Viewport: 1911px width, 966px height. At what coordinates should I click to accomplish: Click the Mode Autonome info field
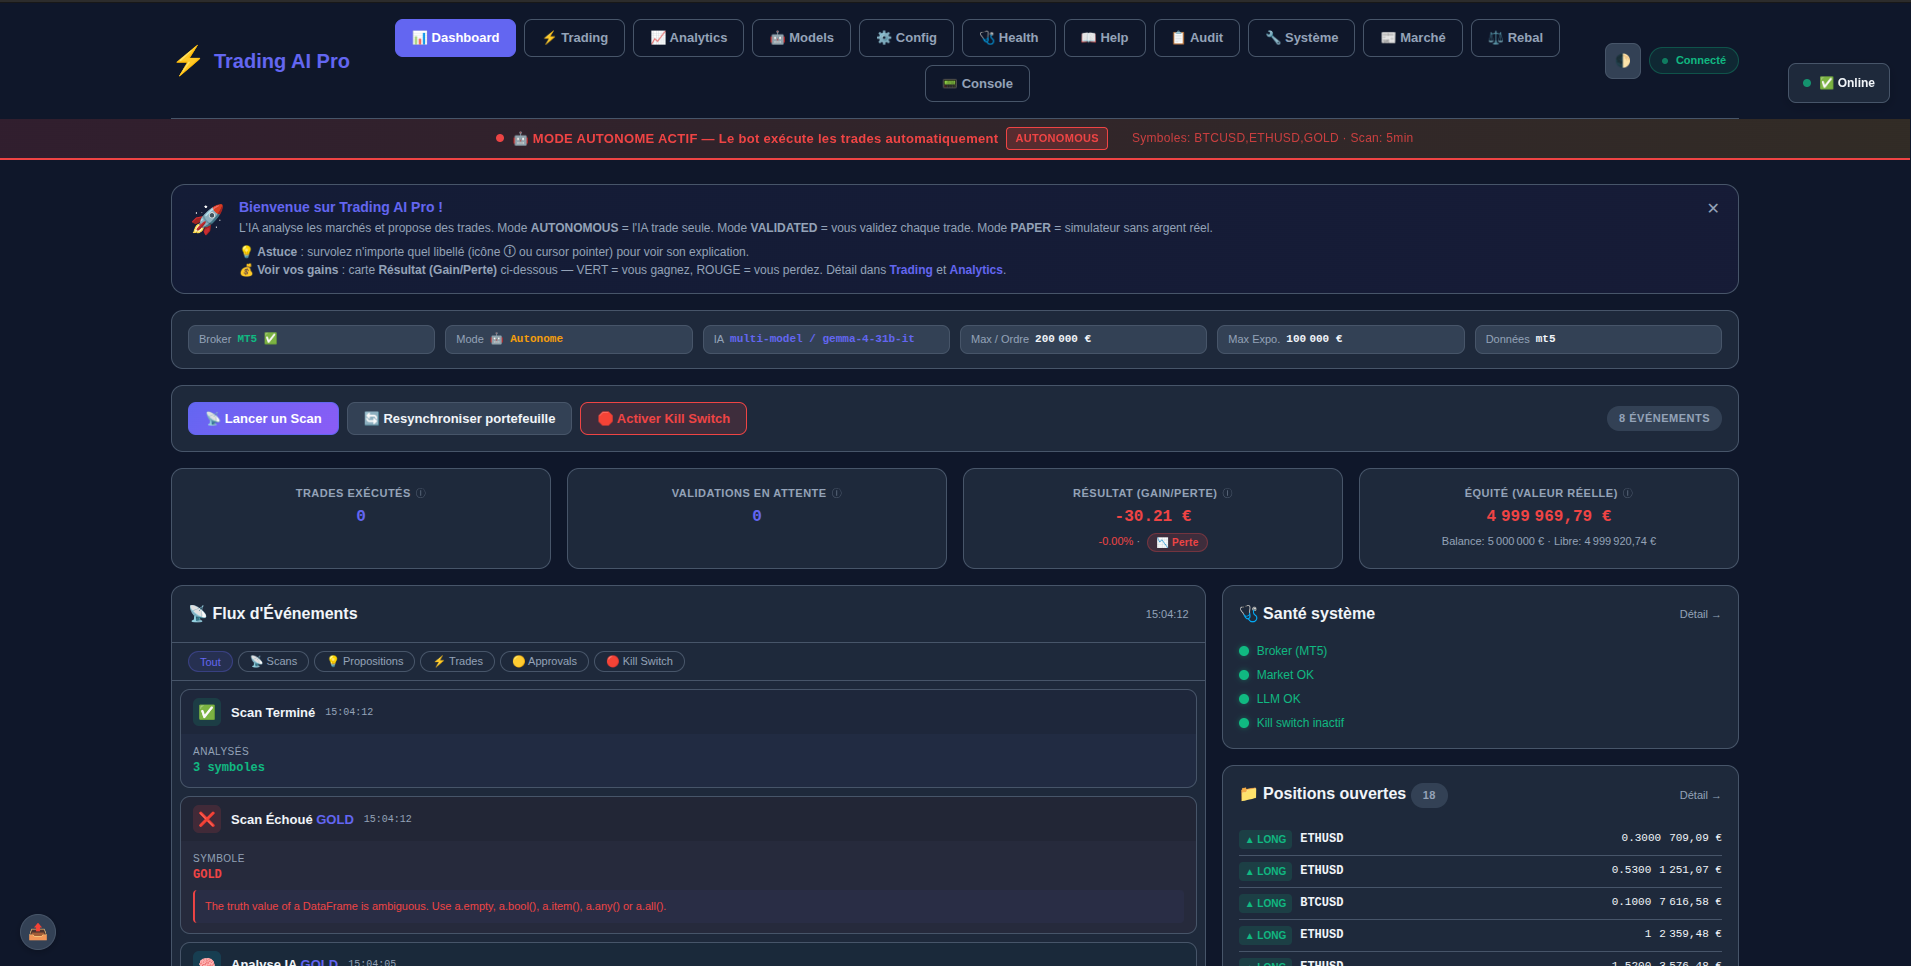(569, 339)
